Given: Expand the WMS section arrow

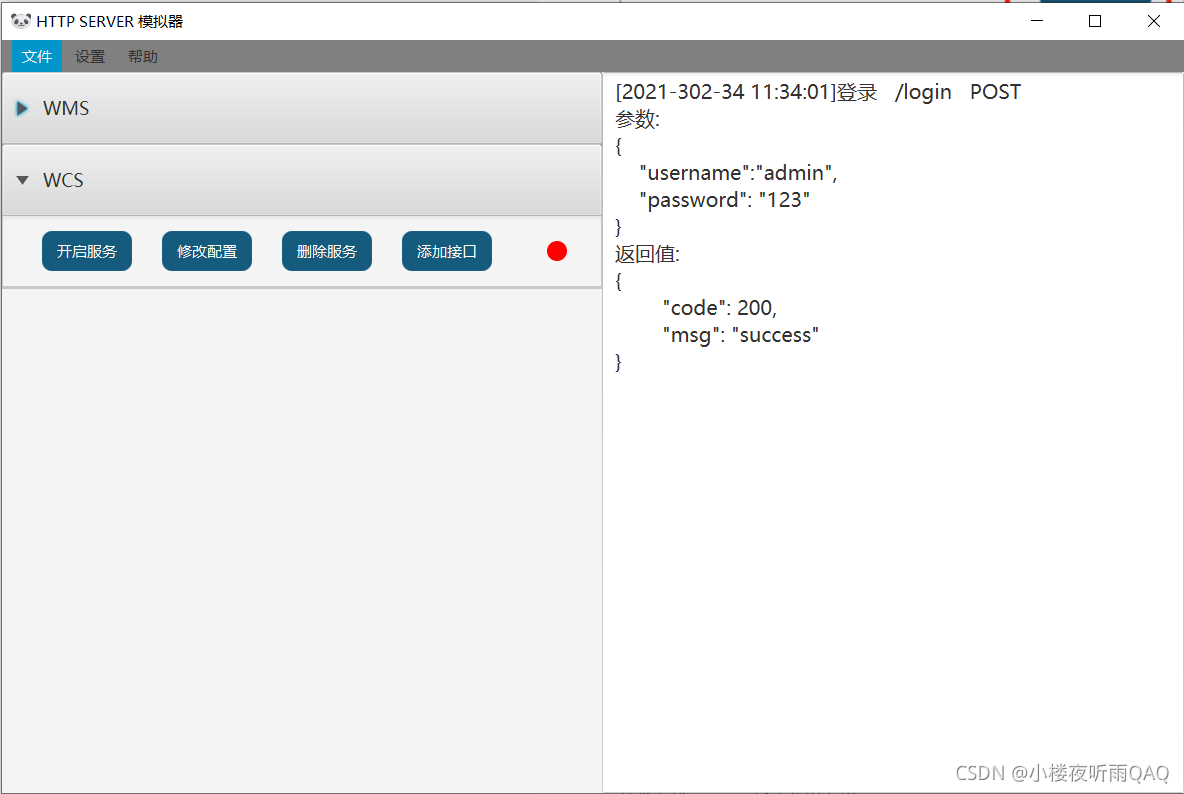Looking at the screenshot, I should (23, 109).
